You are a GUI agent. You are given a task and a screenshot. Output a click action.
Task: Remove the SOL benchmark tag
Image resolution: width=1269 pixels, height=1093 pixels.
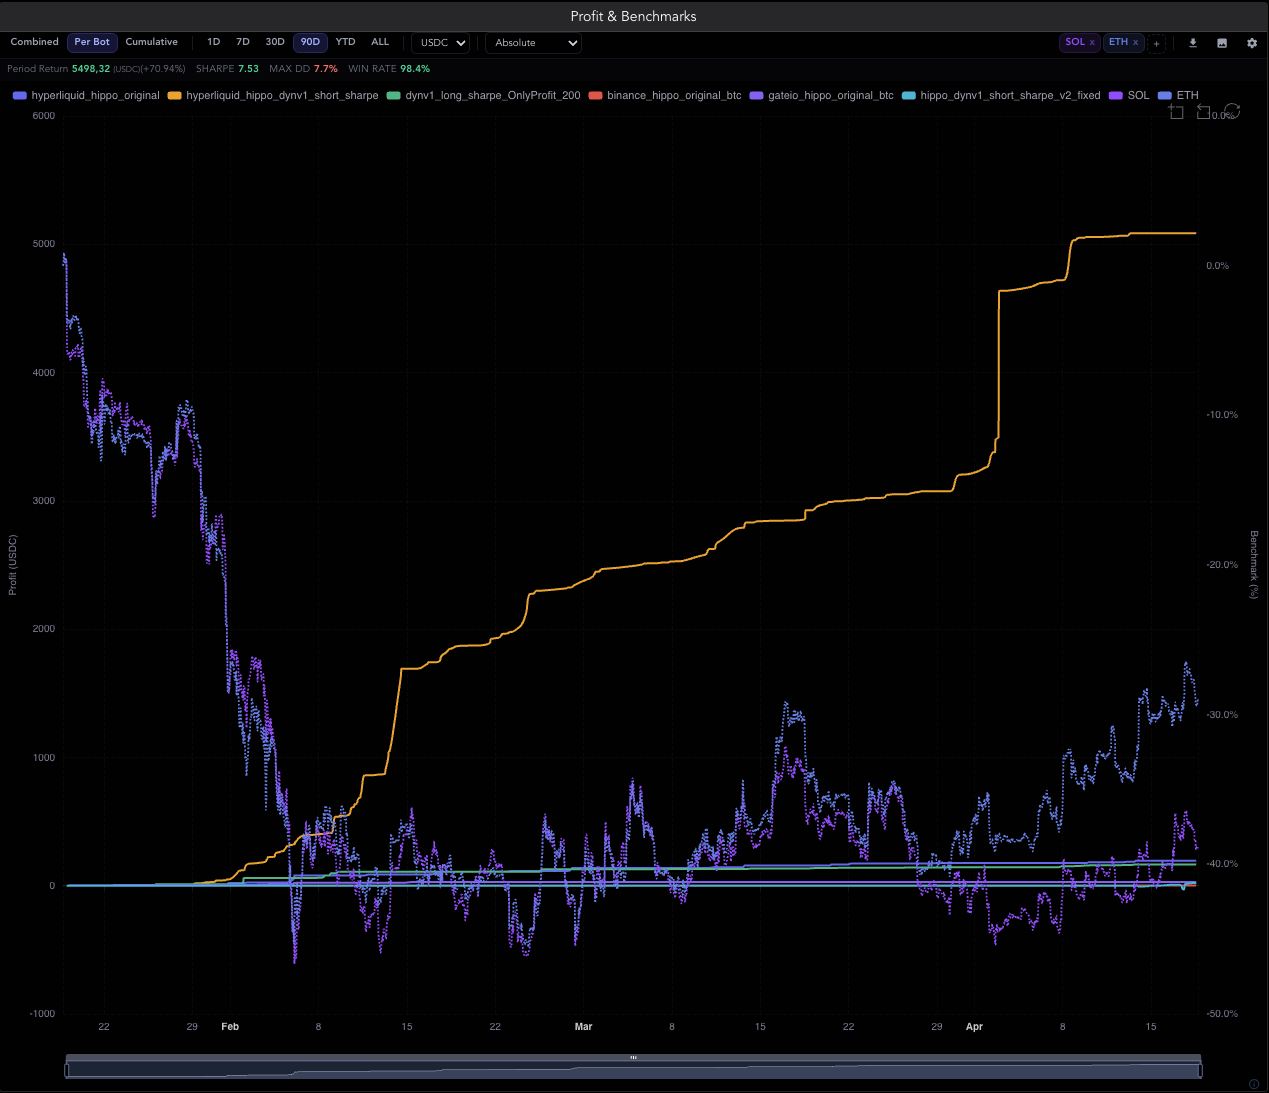tap(1092, 43)
